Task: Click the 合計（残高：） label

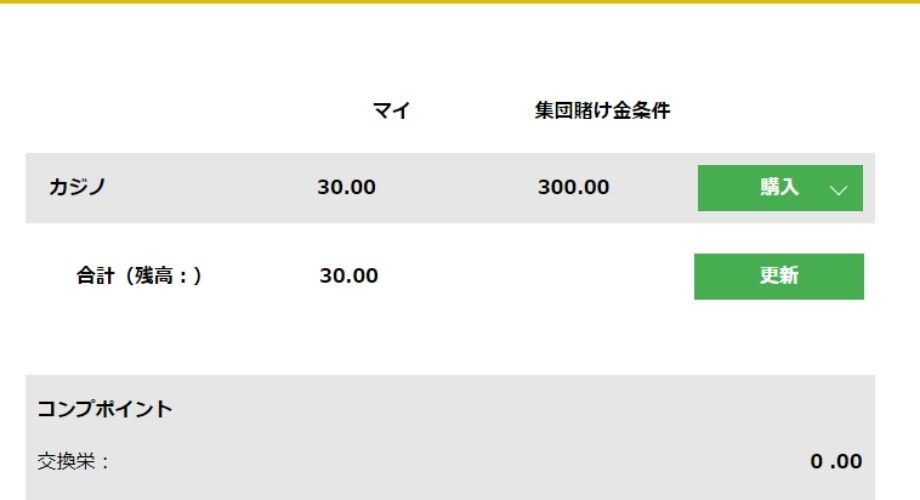Action: point(140,276)
